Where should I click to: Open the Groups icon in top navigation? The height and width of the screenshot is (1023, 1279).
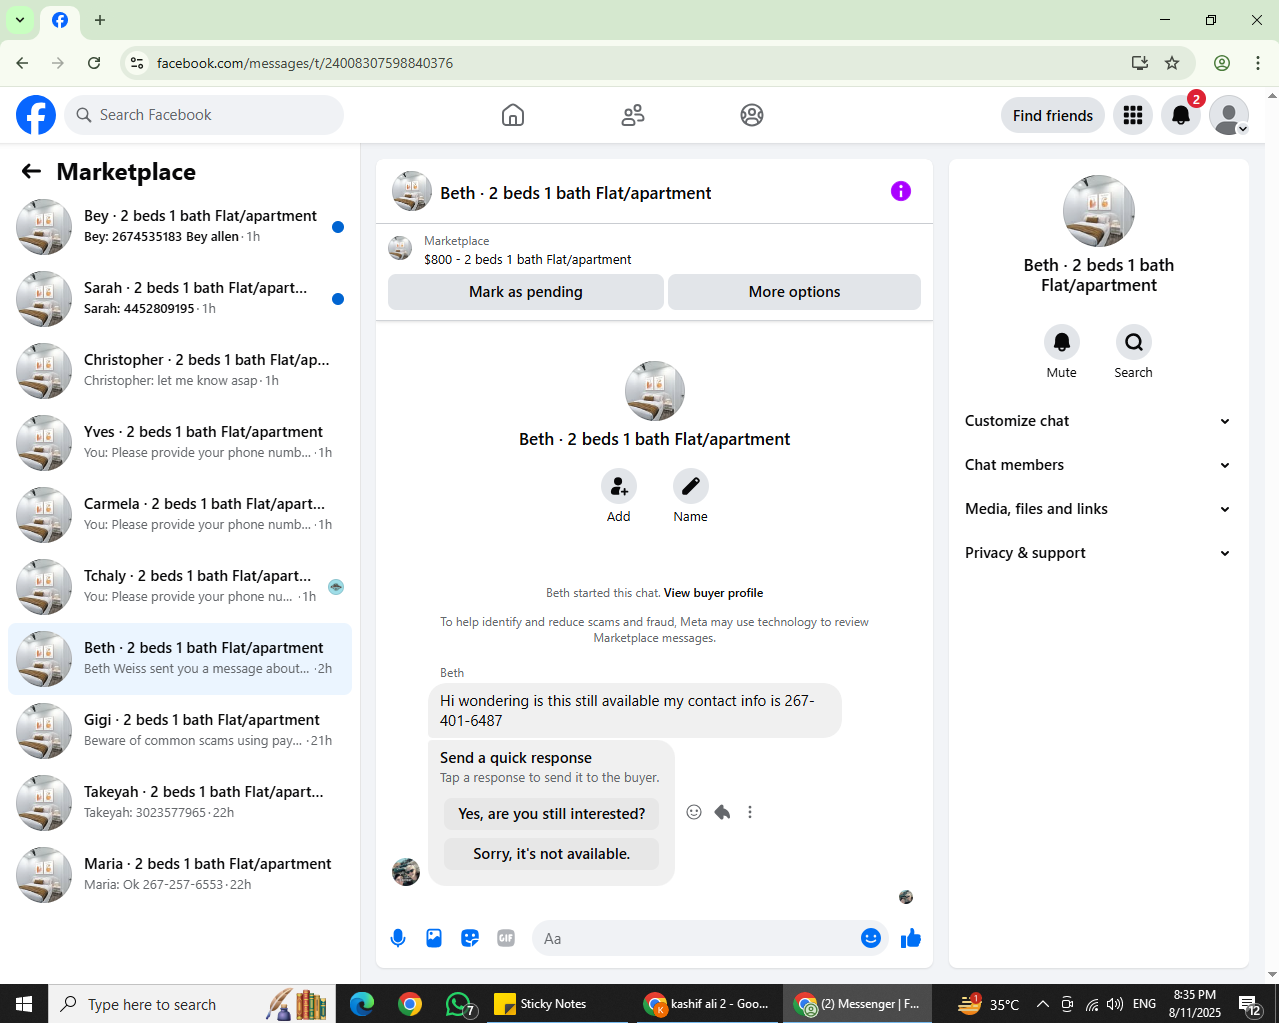pyautogui.click(x=752, y=115)
